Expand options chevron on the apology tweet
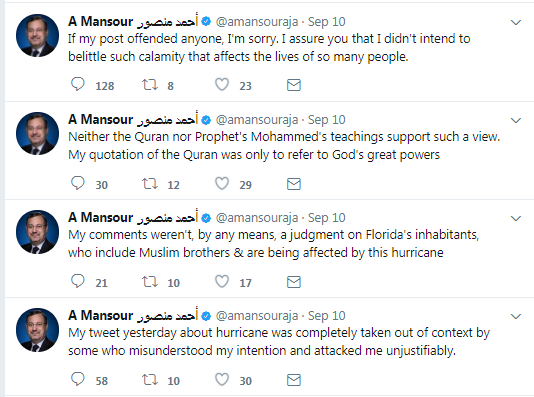The width and height of the screenshot is (534, 397). (x=516, y=22)
